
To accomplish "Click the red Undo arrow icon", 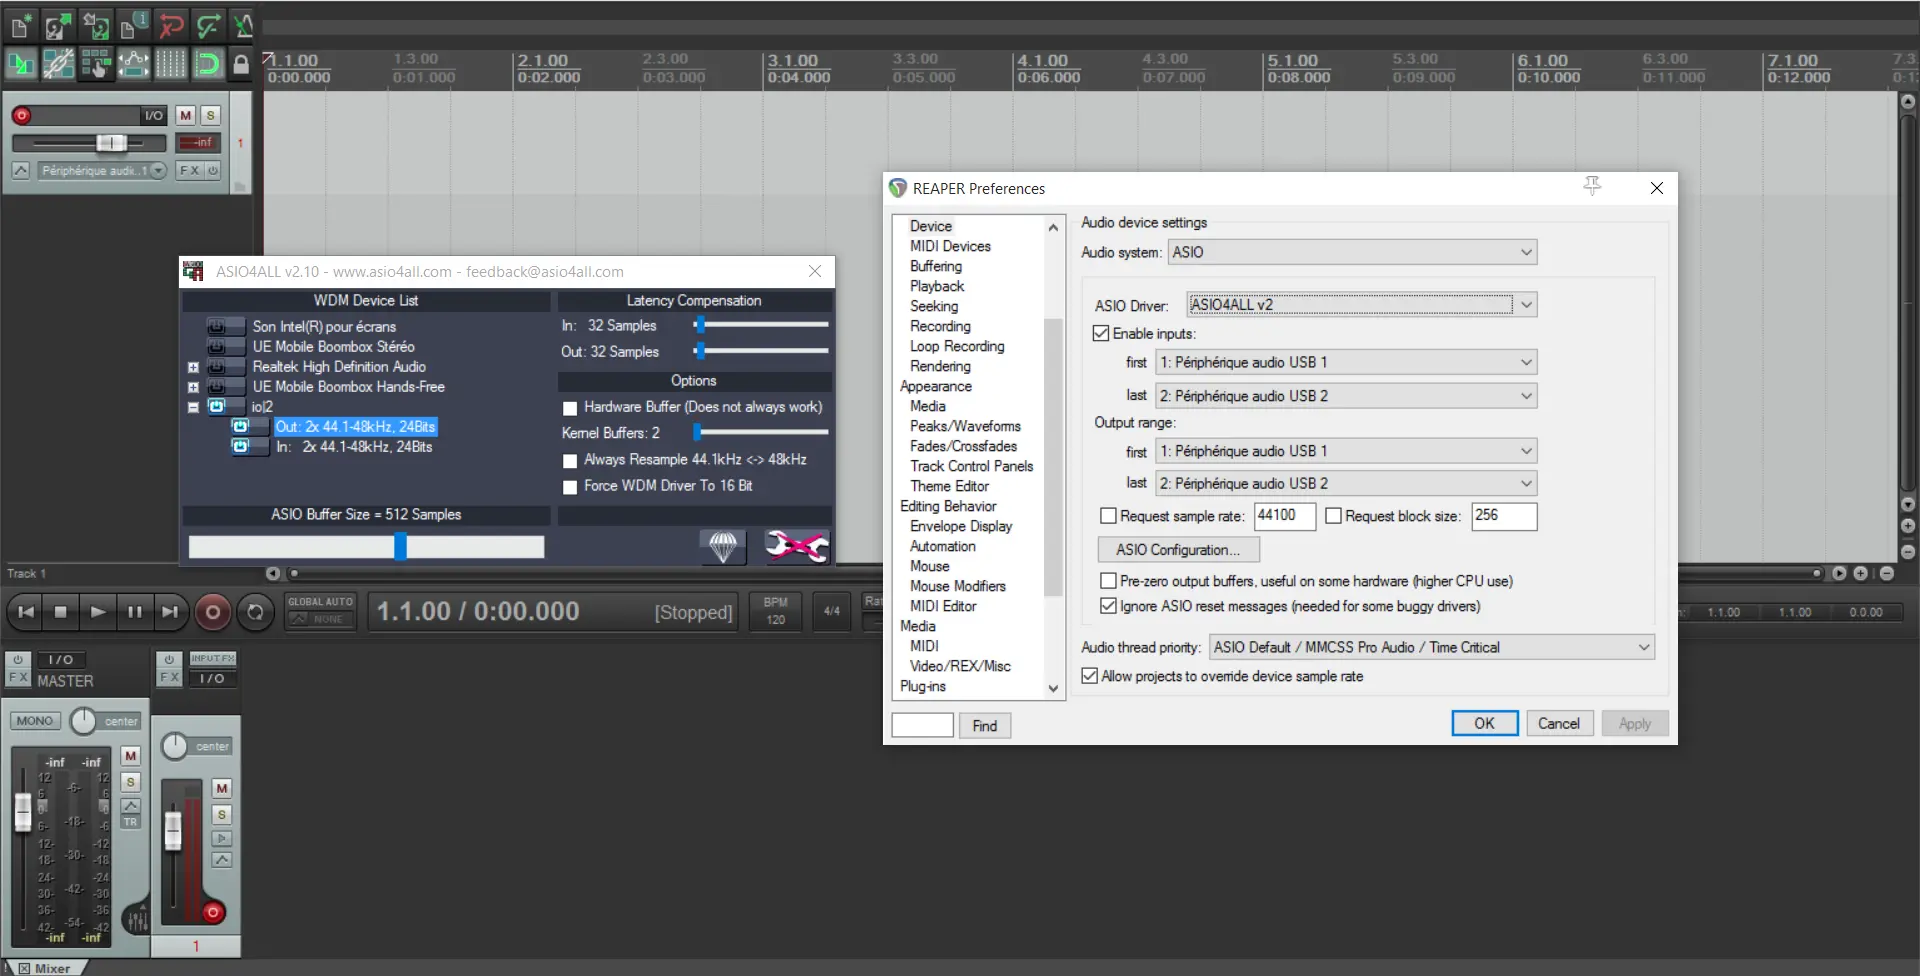I will click(171, 25).
